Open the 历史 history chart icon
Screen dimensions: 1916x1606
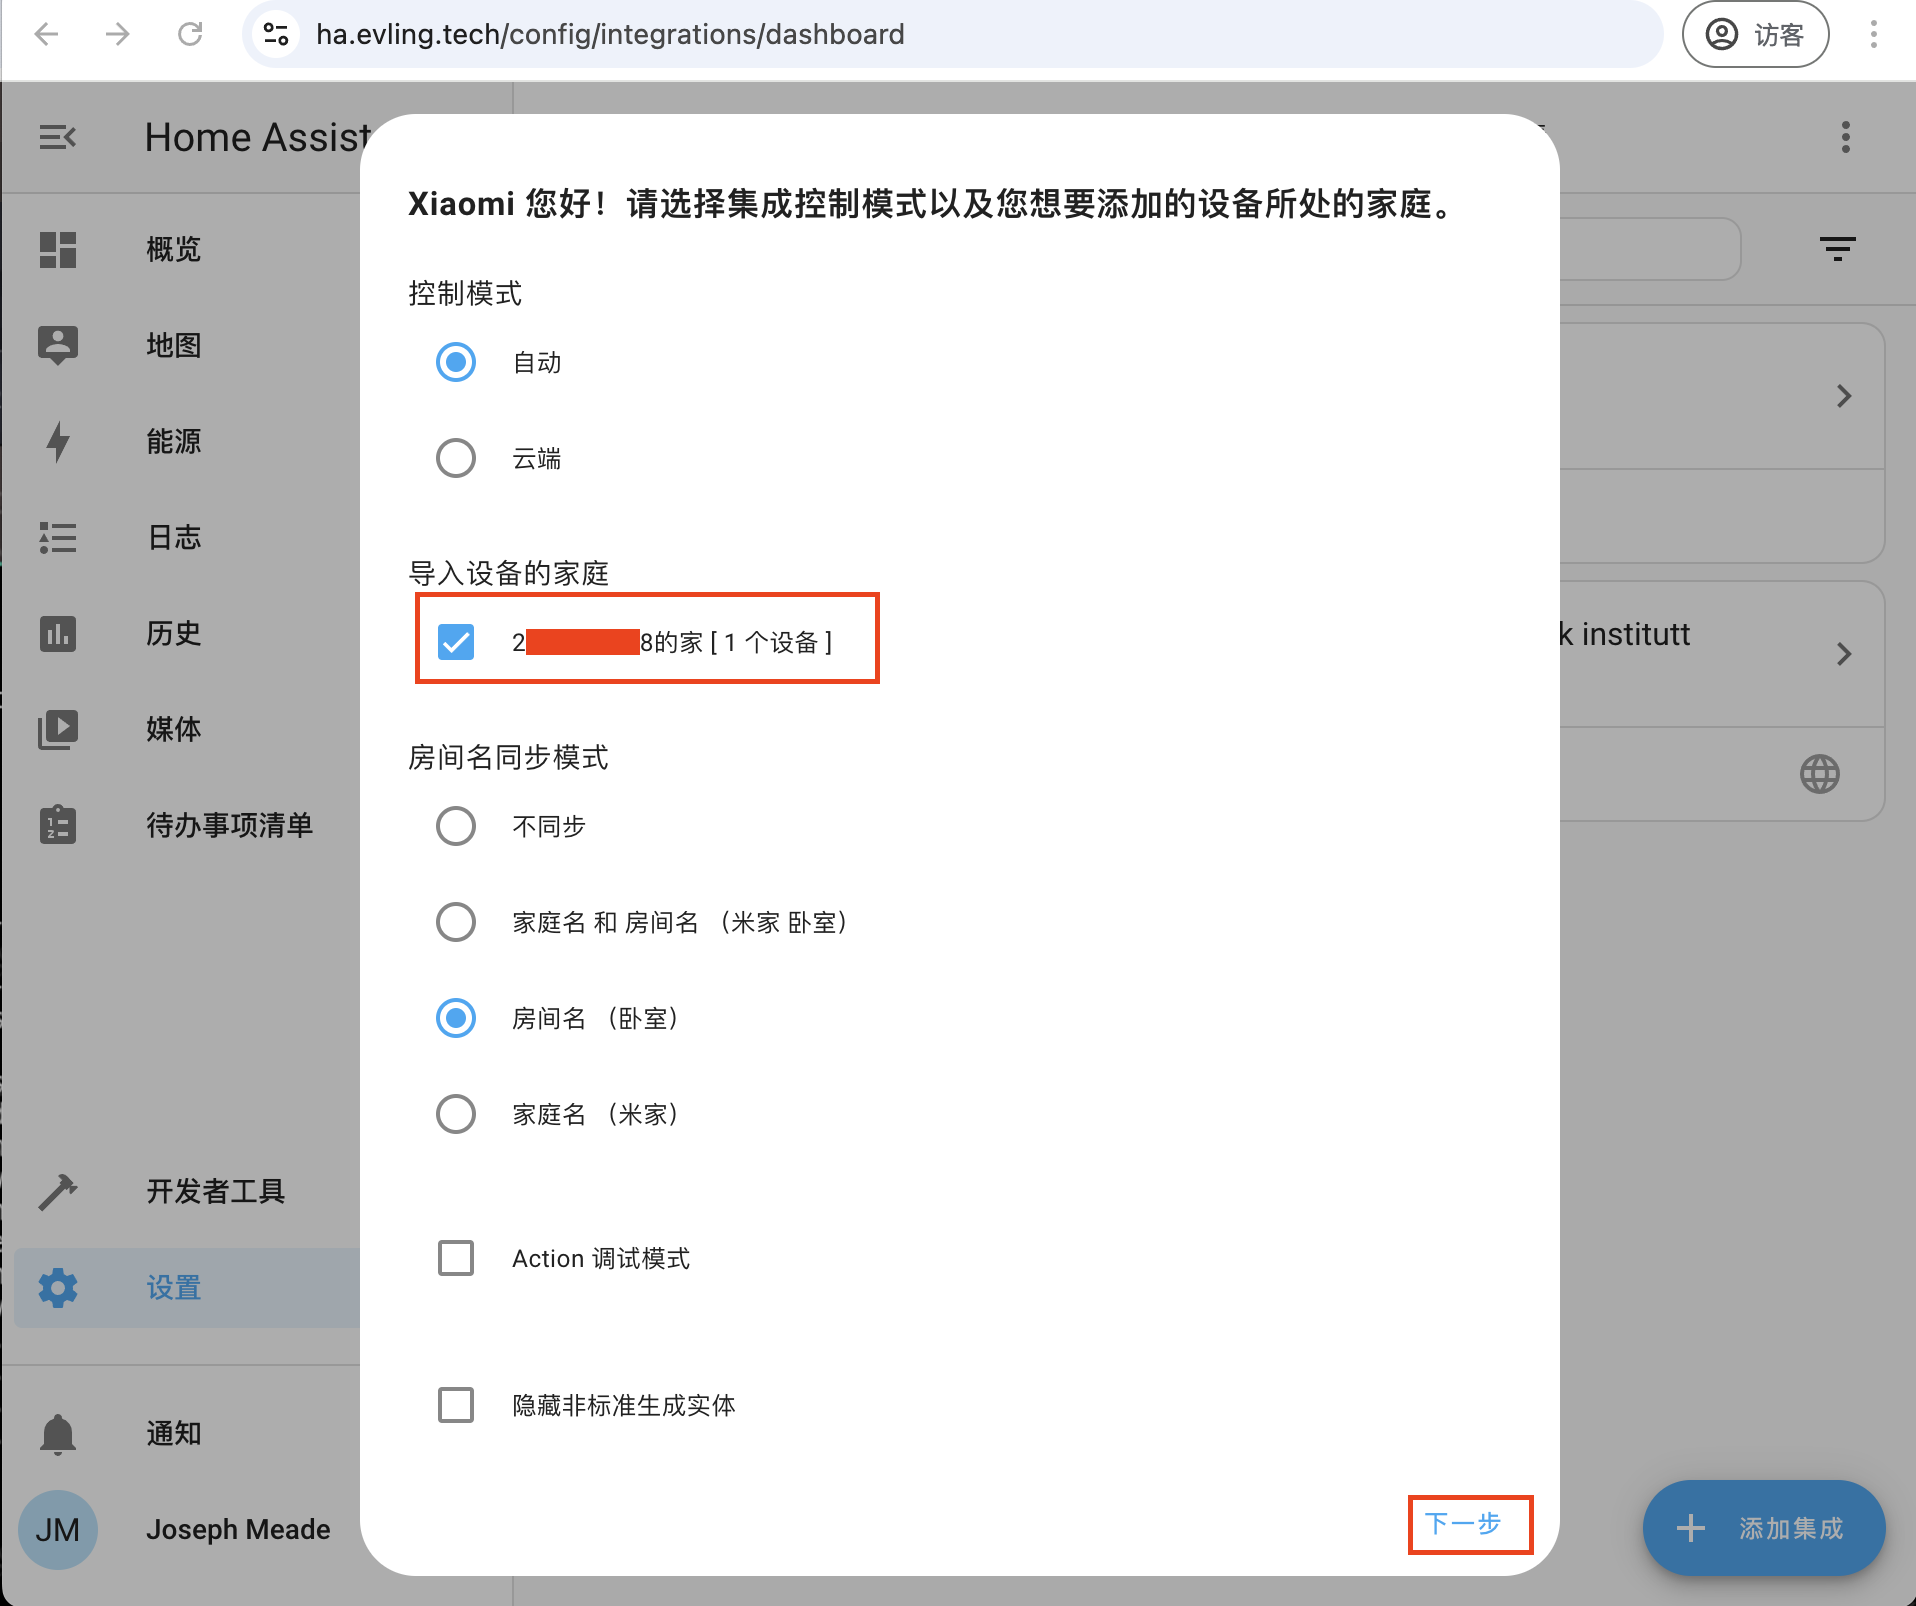click(x=58, y=634)
